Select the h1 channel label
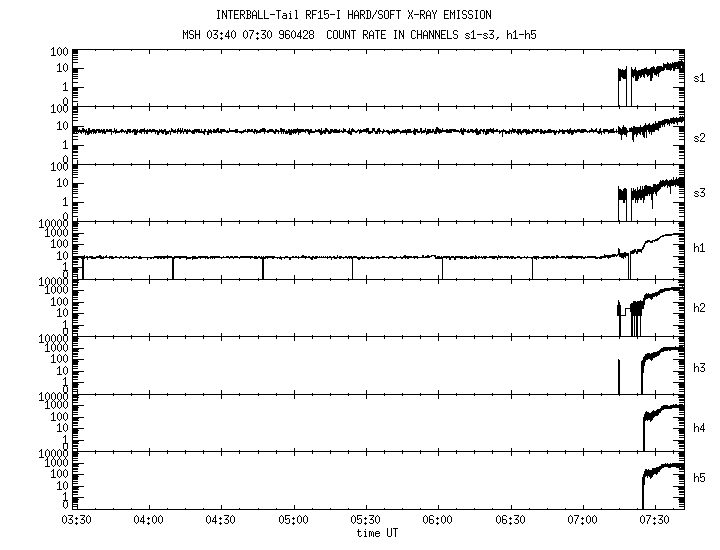Screen dimensions: 720x550 tap(700, 251)
